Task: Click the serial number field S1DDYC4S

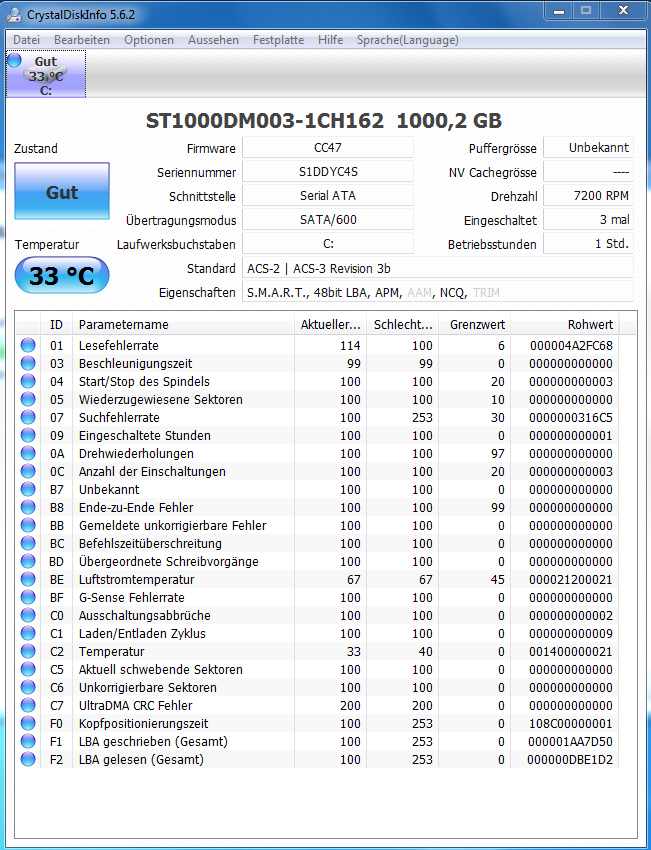Action: coord(327,172)
